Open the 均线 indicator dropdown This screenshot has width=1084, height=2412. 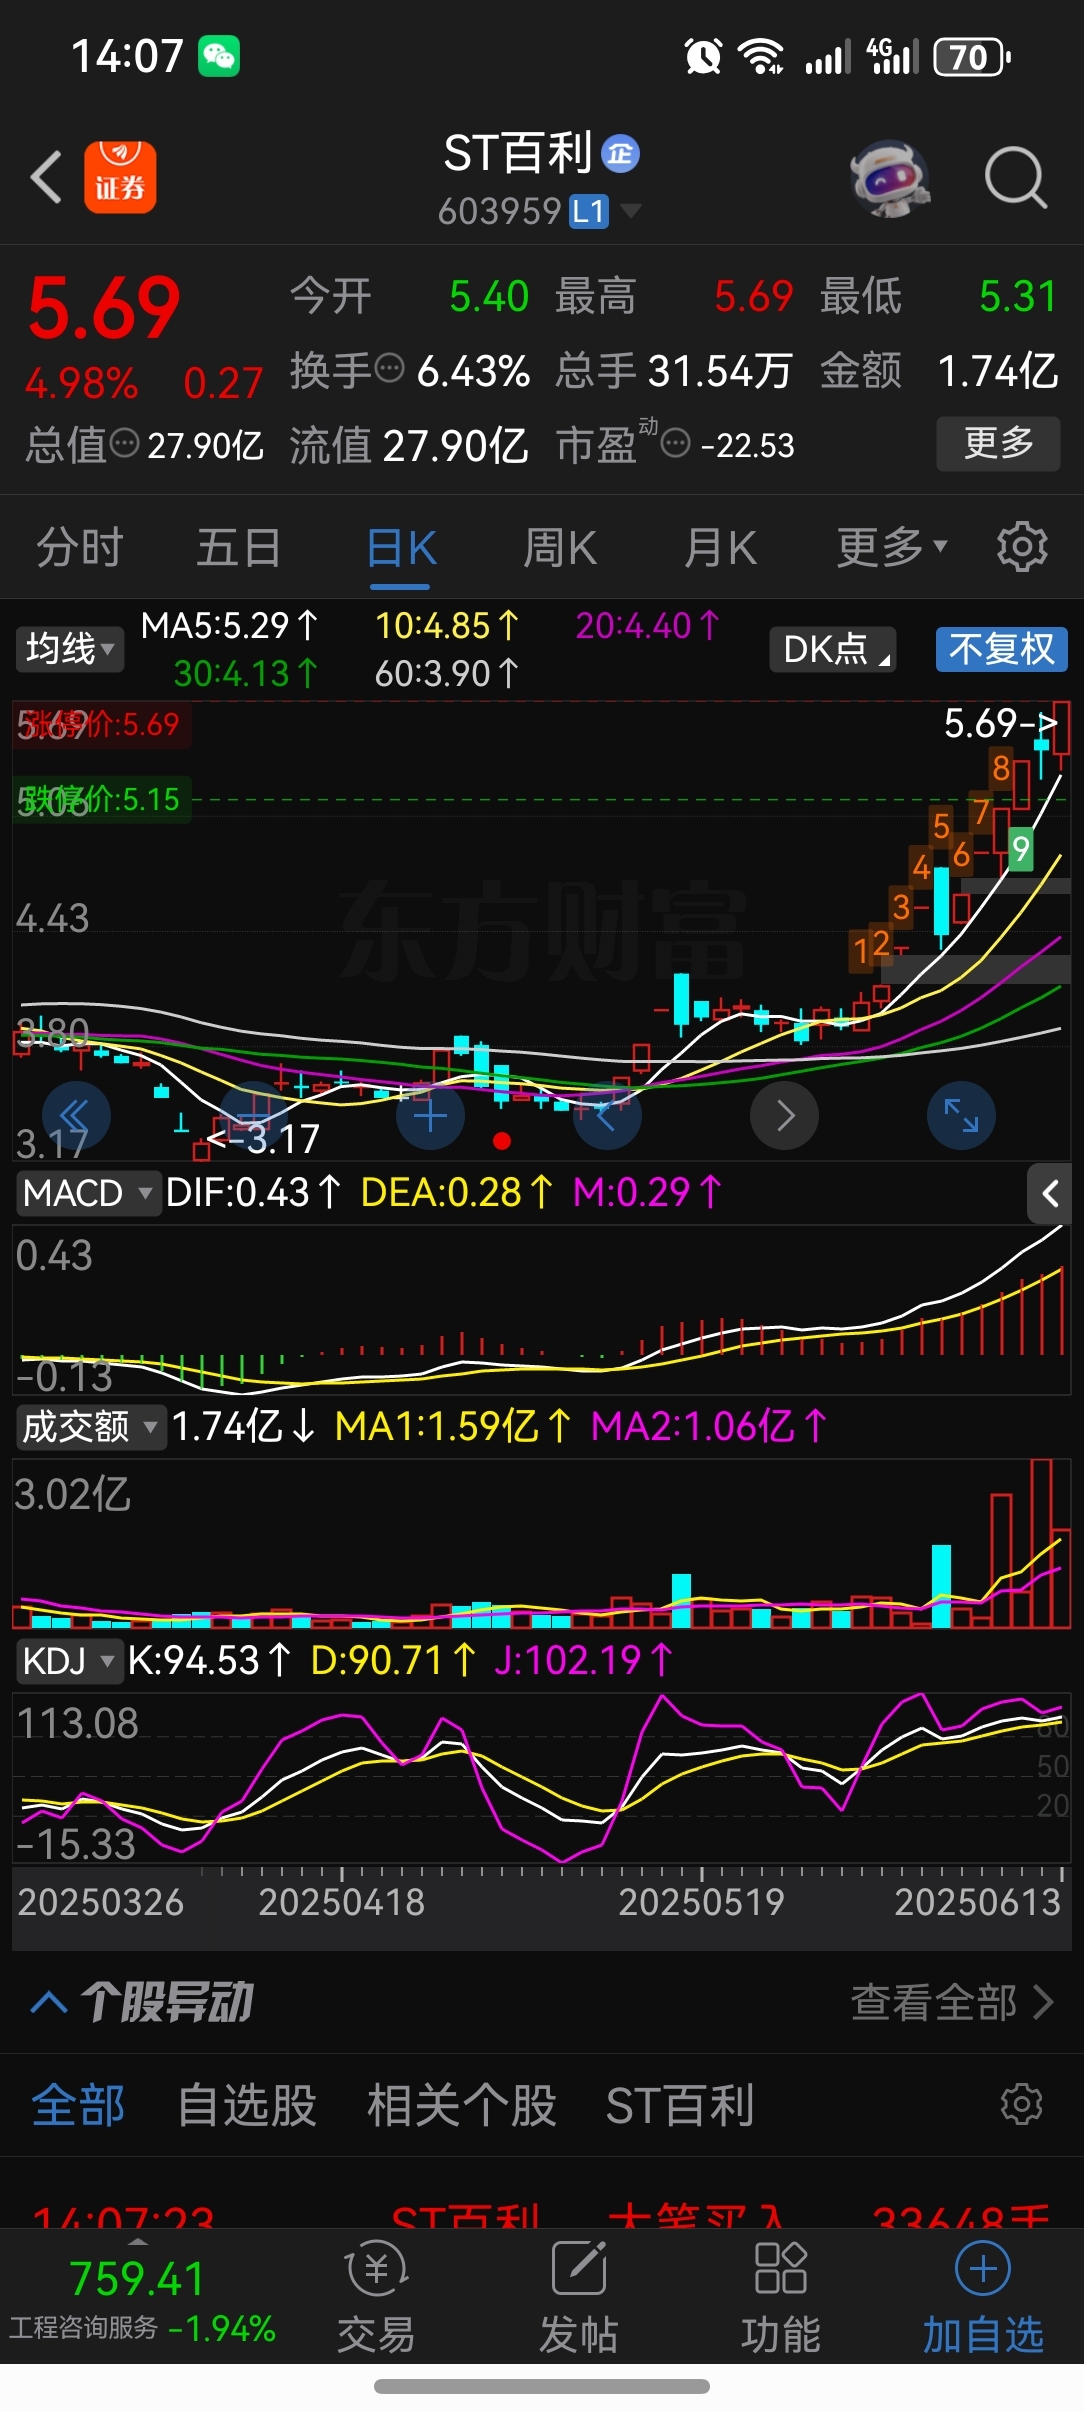point(68,649)
